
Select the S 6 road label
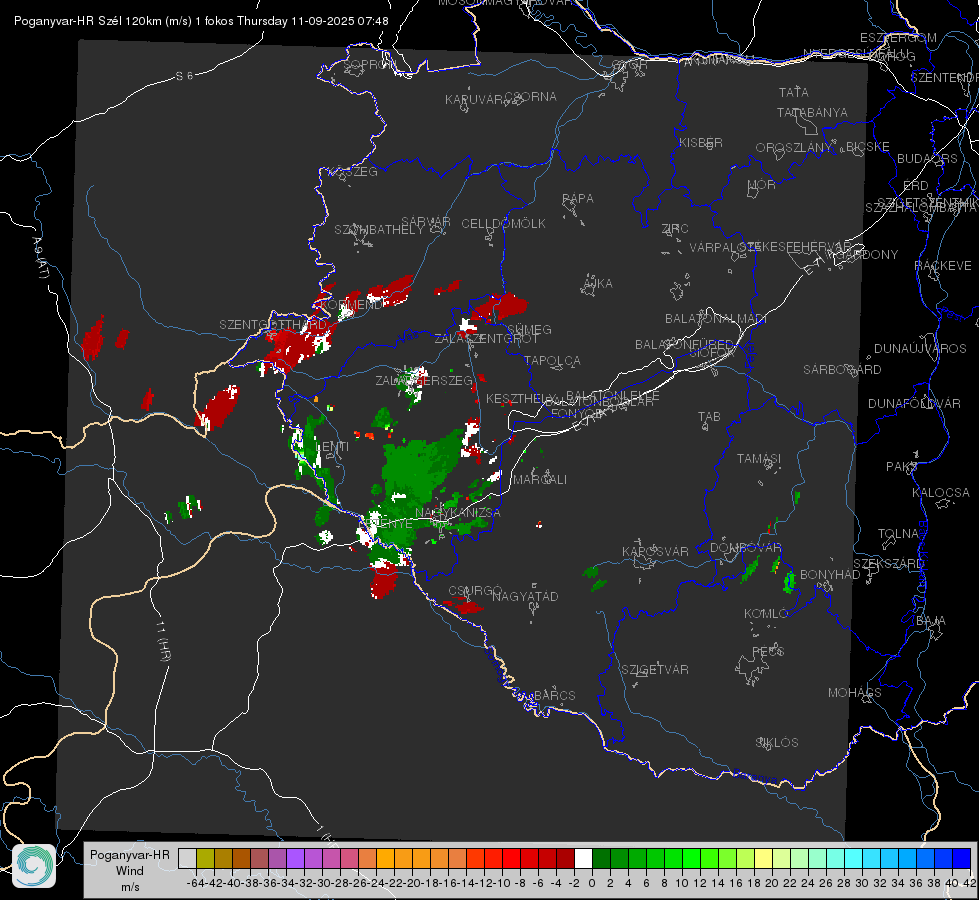[184, 76]
